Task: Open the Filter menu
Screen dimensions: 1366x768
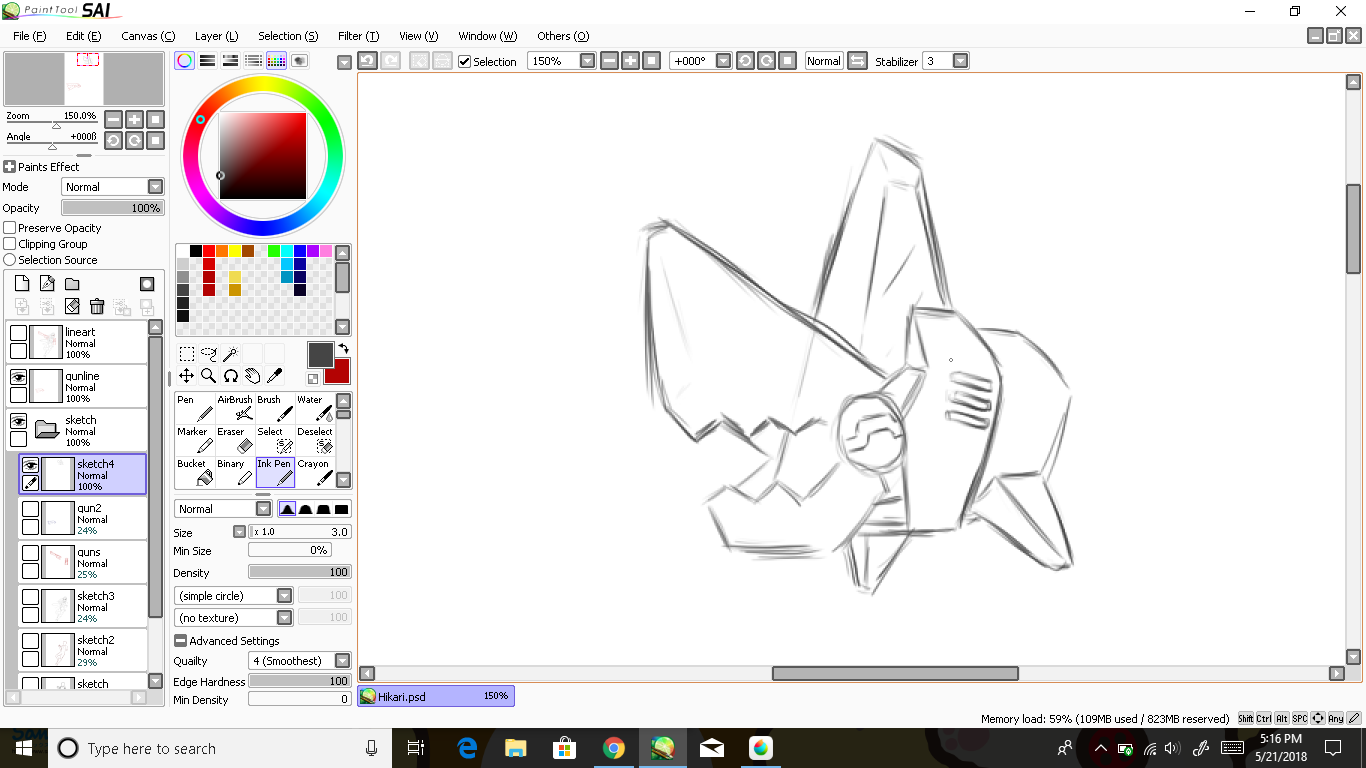Action: [x=358, y=36]
